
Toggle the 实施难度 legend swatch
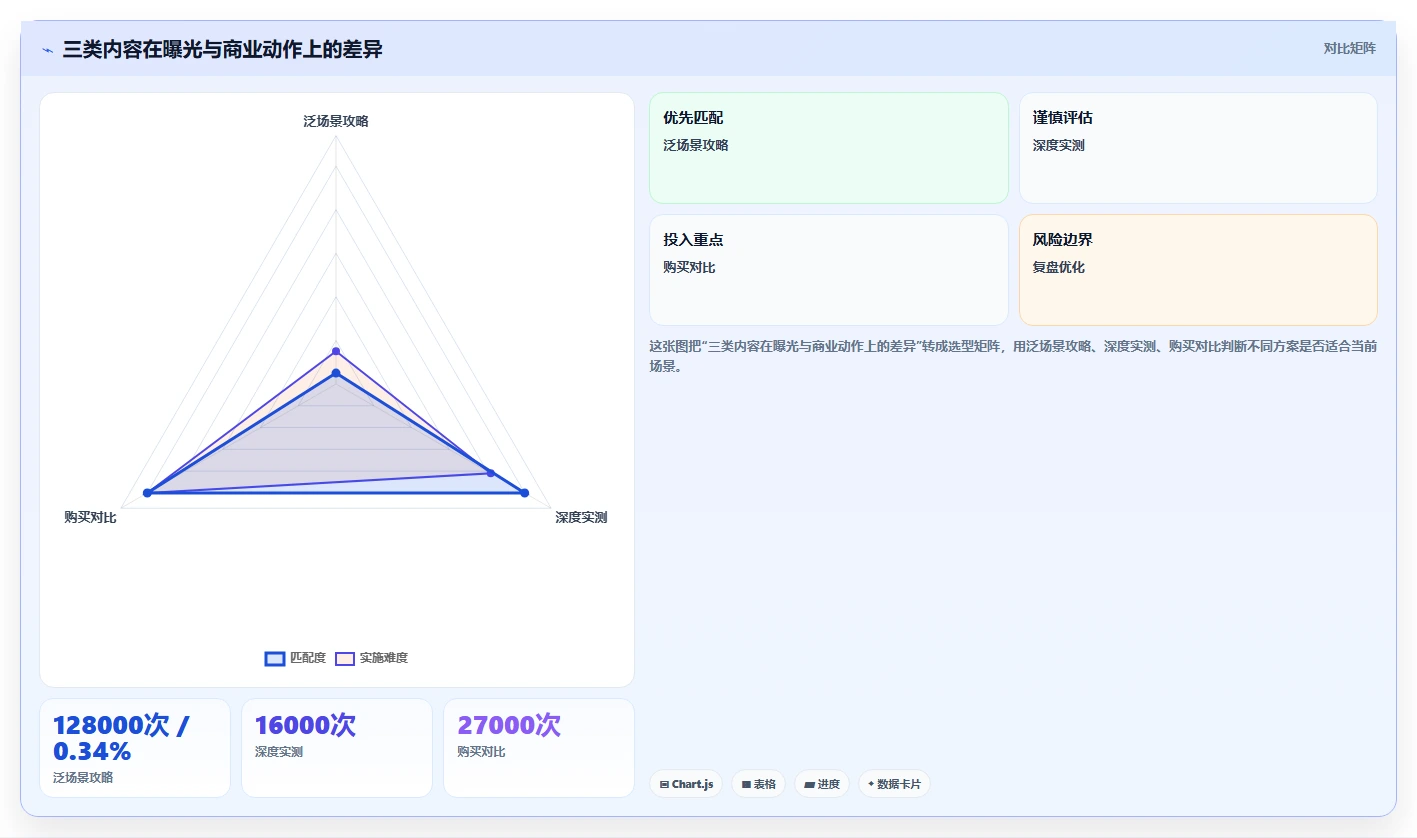[x=344, y=658]
